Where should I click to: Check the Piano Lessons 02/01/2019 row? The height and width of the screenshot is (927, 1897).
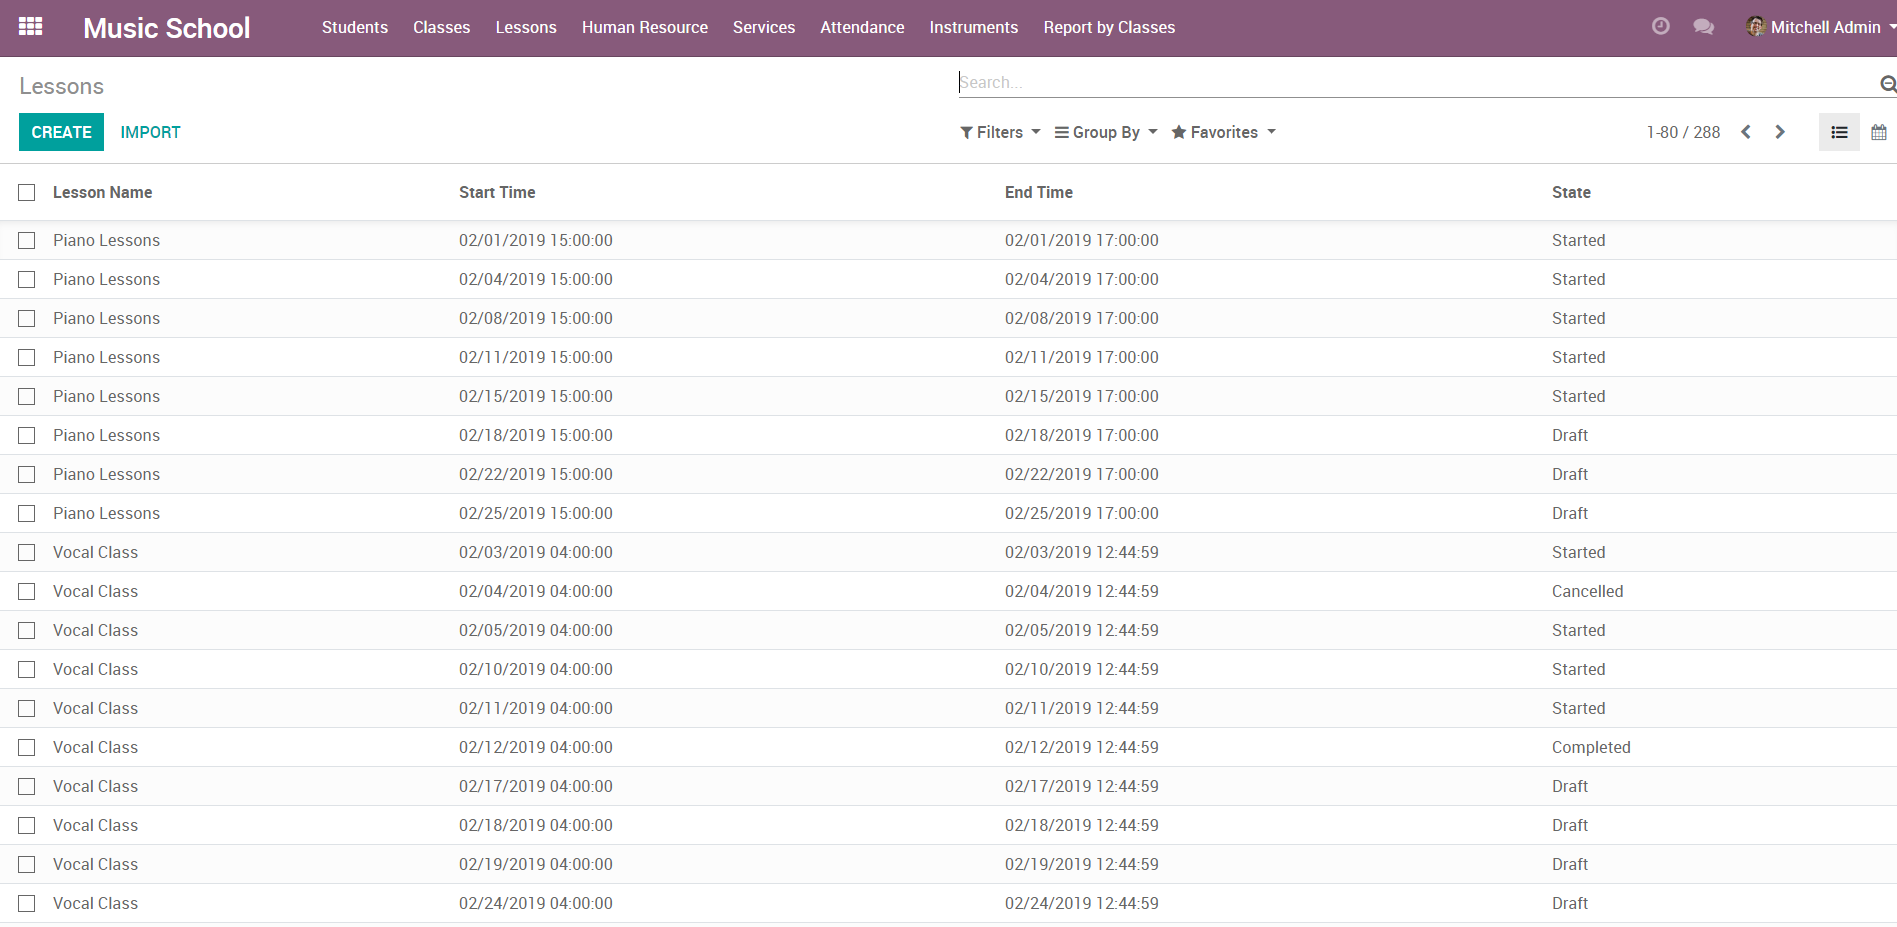pos(27,240)
